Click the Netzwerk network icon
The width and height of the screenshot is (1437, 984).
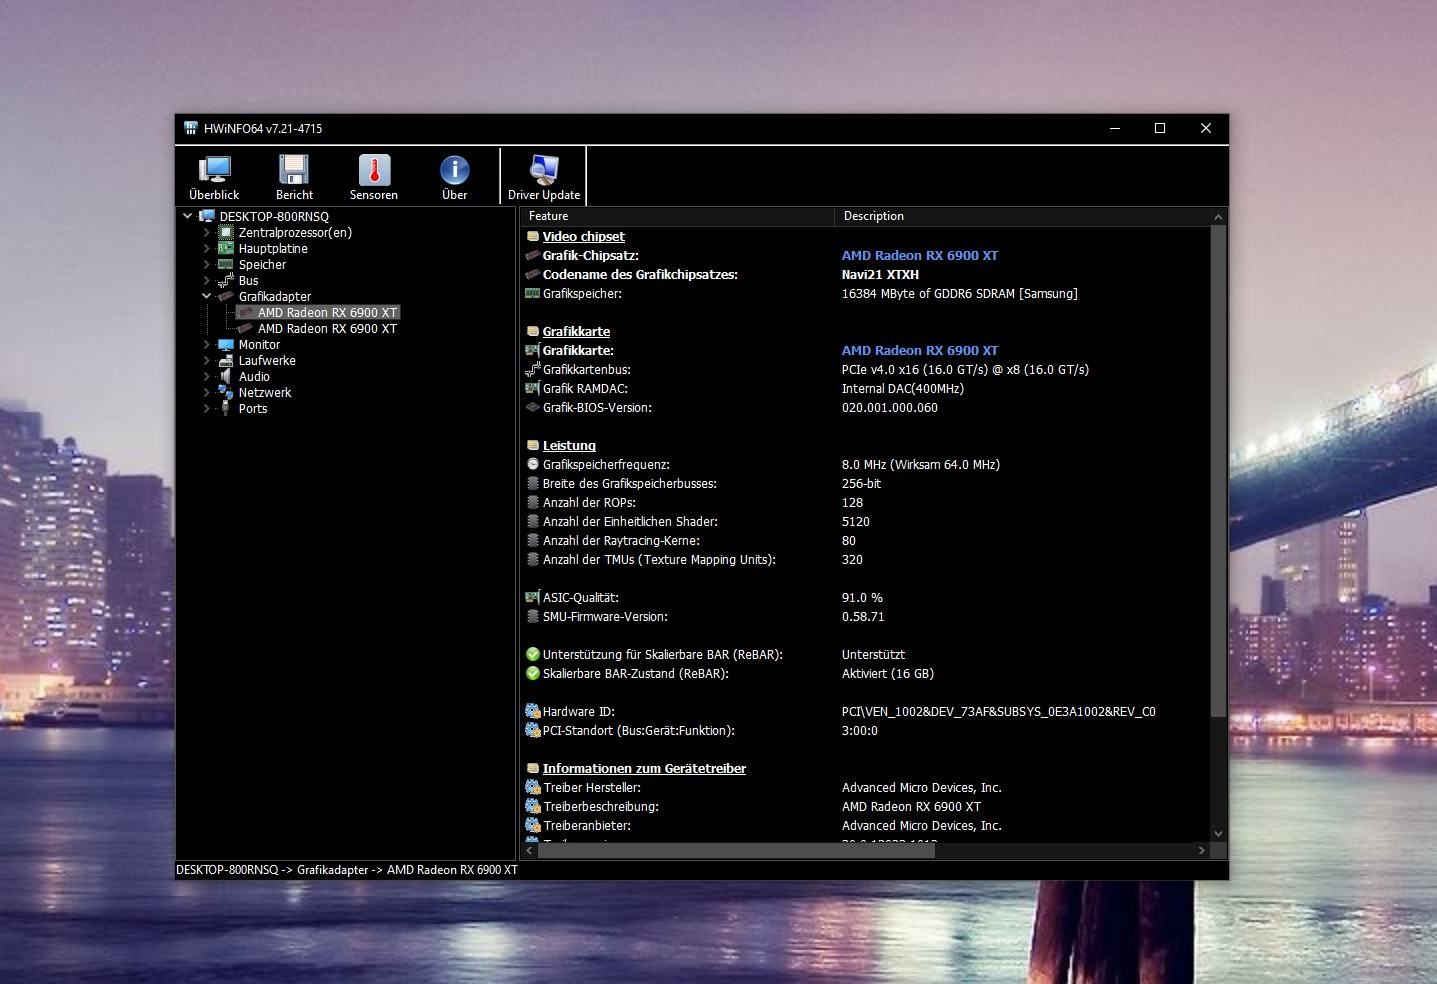[226, 392]
